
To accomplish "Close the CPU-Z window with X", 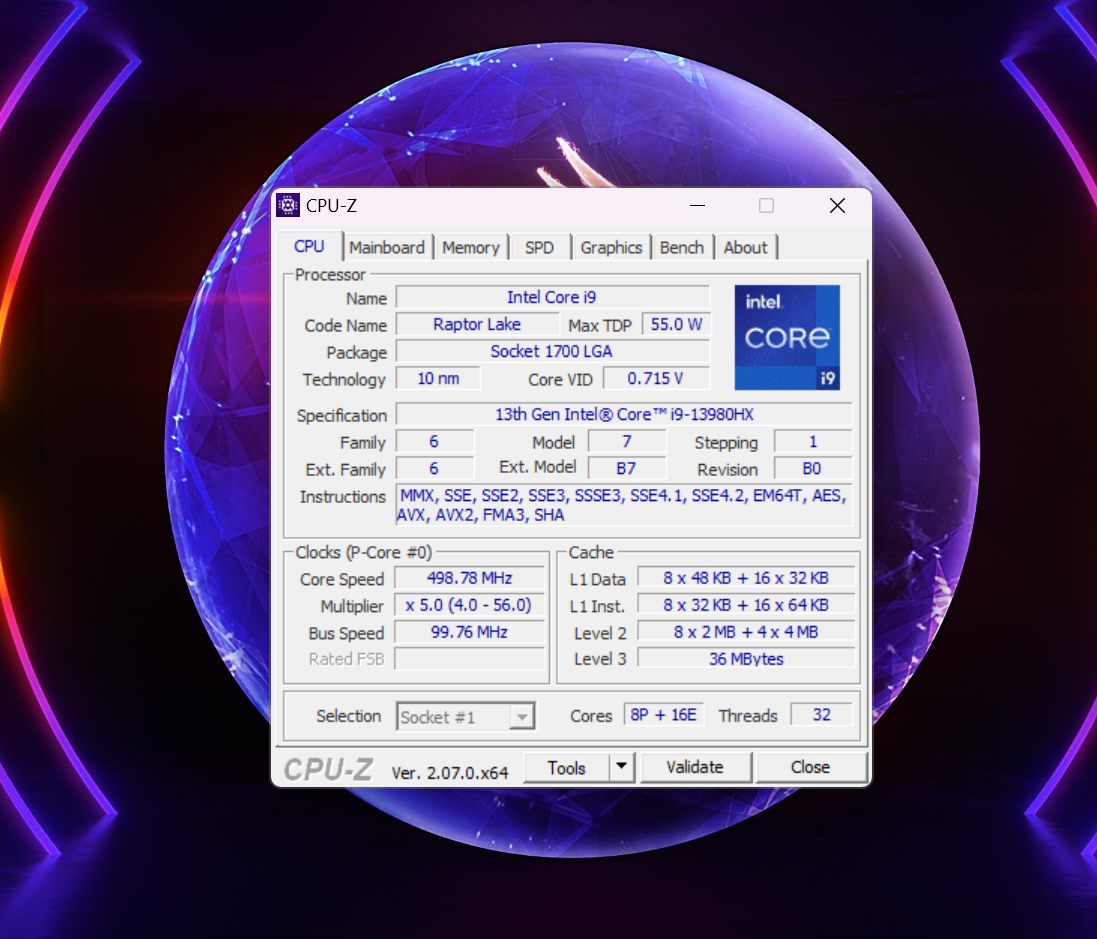I will (x=837, y=206).
